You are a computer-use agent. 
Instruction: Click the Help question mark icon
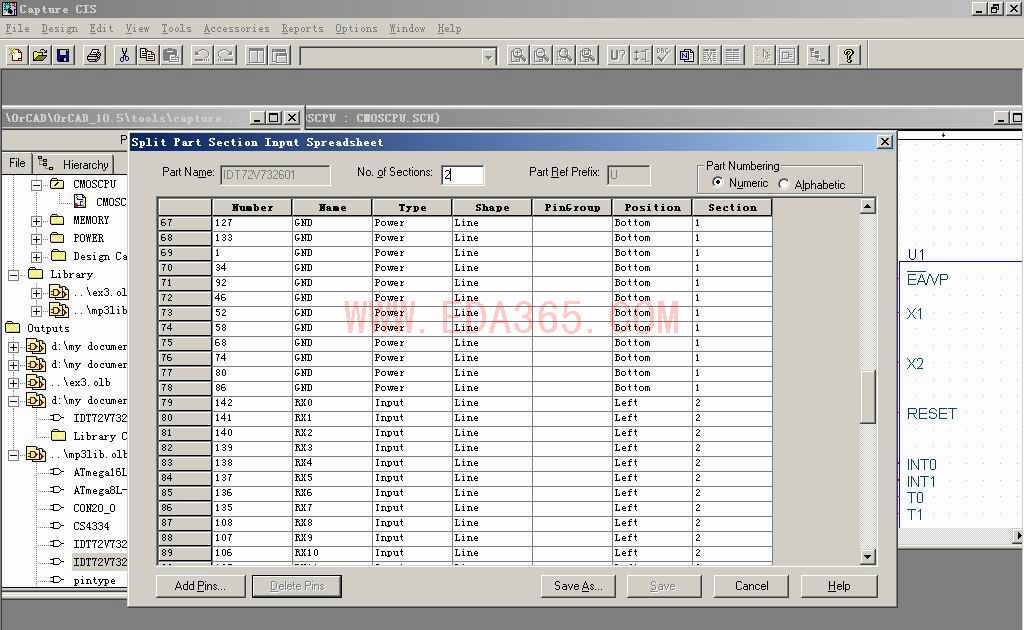click(848, 55)
